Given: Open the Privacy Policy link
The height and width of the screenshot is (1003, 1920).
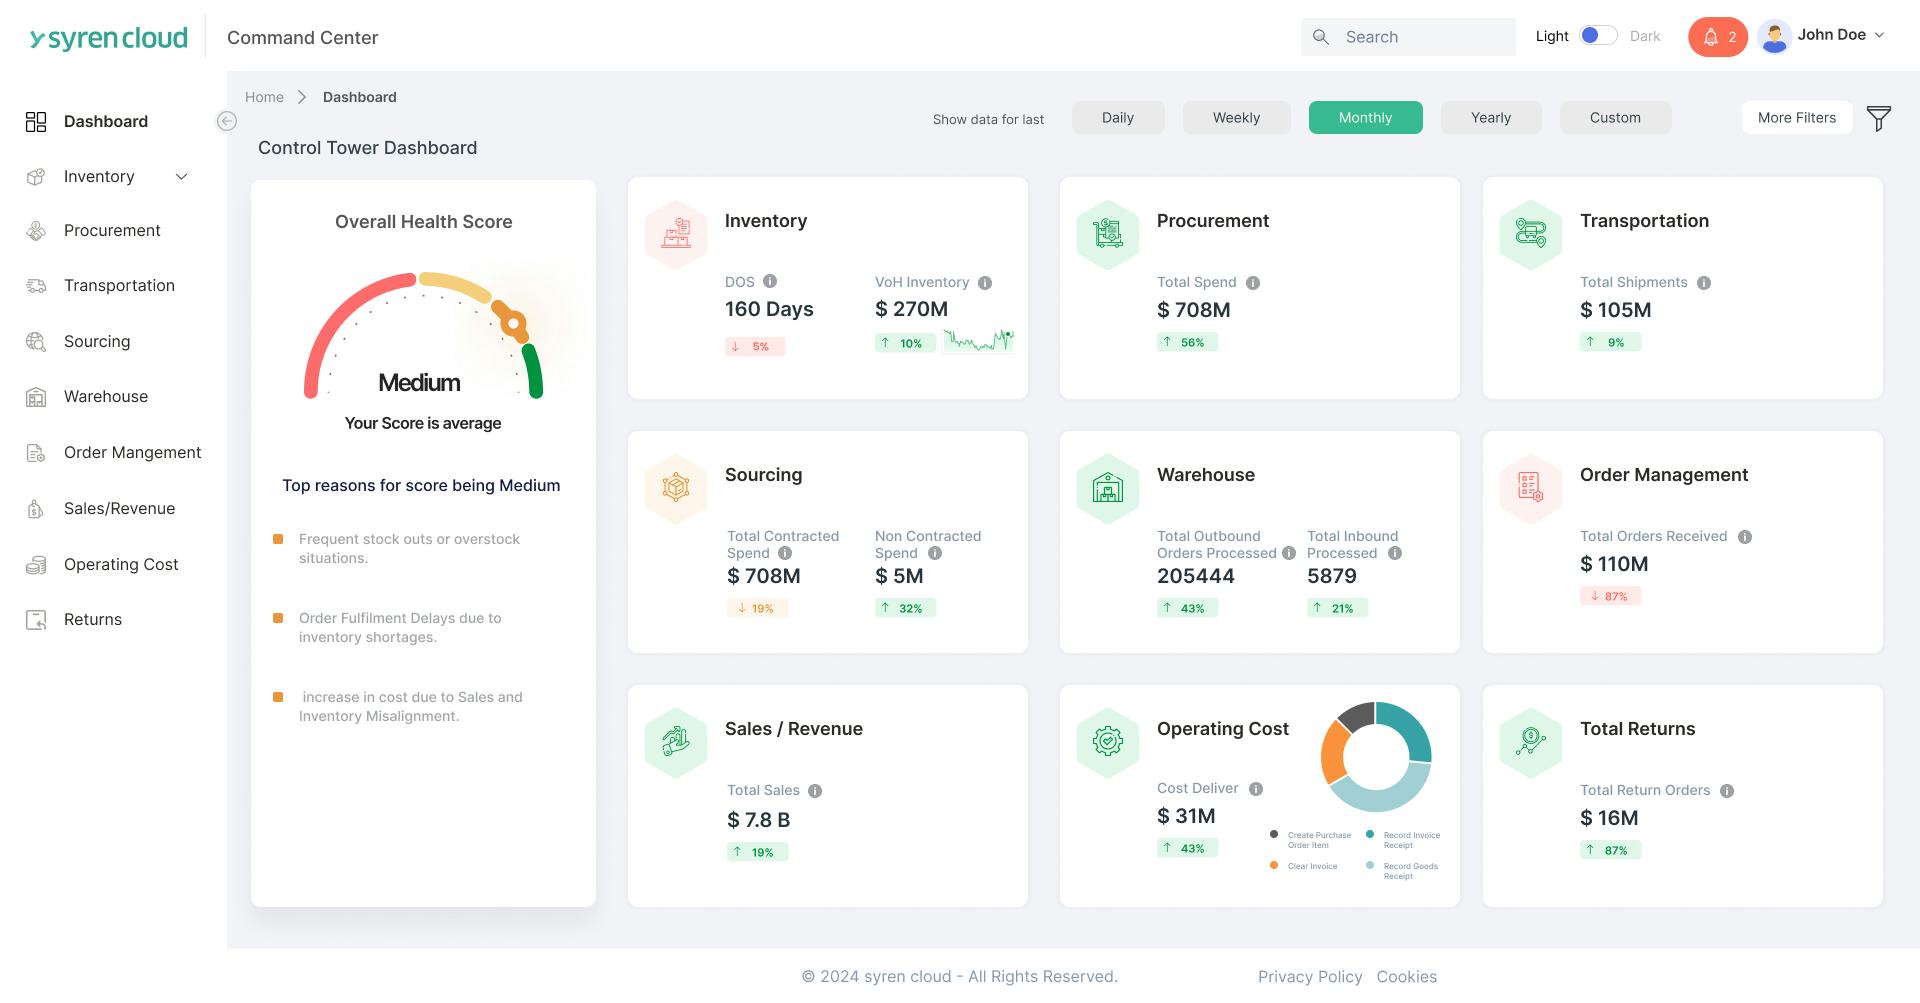Looking at the screenshot, I should click(1310, 976).
